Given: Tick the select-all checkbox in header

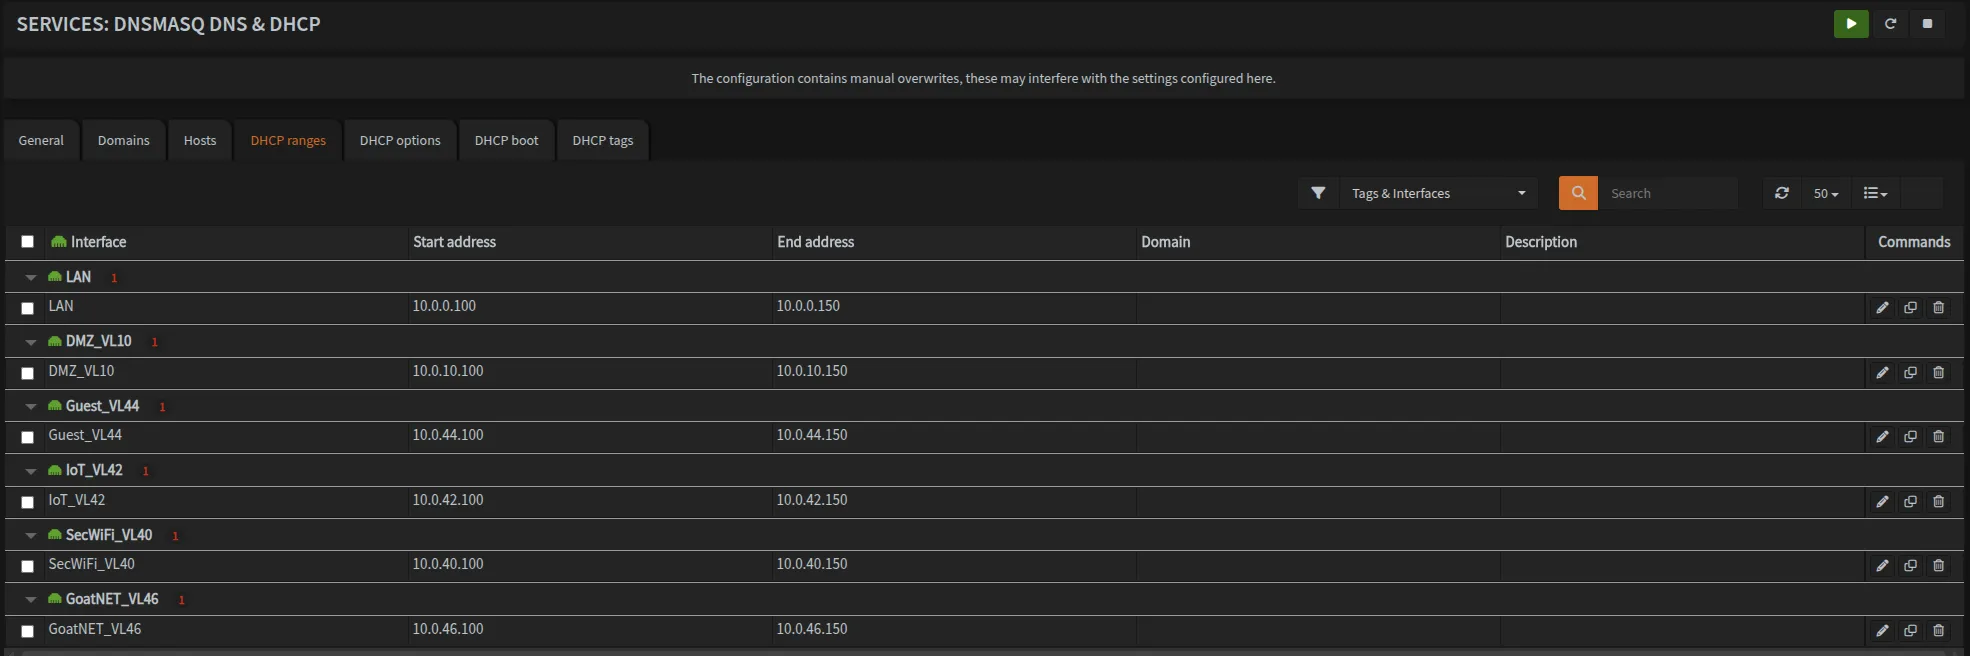Looking at the screenshot, I should [x=27, y=242].
